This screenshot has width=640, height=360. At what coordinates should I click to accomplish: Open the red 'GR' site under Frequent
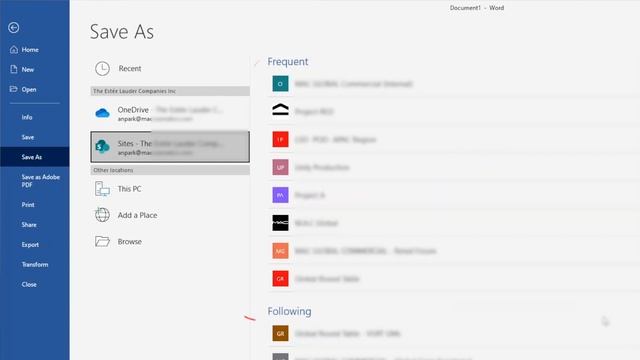coord(280,279)
